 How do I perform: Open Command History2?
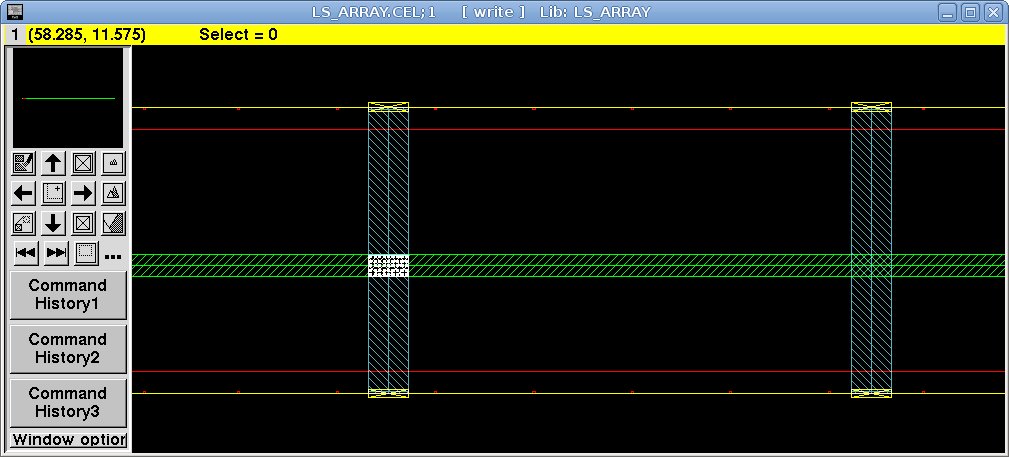coord(68,348)
